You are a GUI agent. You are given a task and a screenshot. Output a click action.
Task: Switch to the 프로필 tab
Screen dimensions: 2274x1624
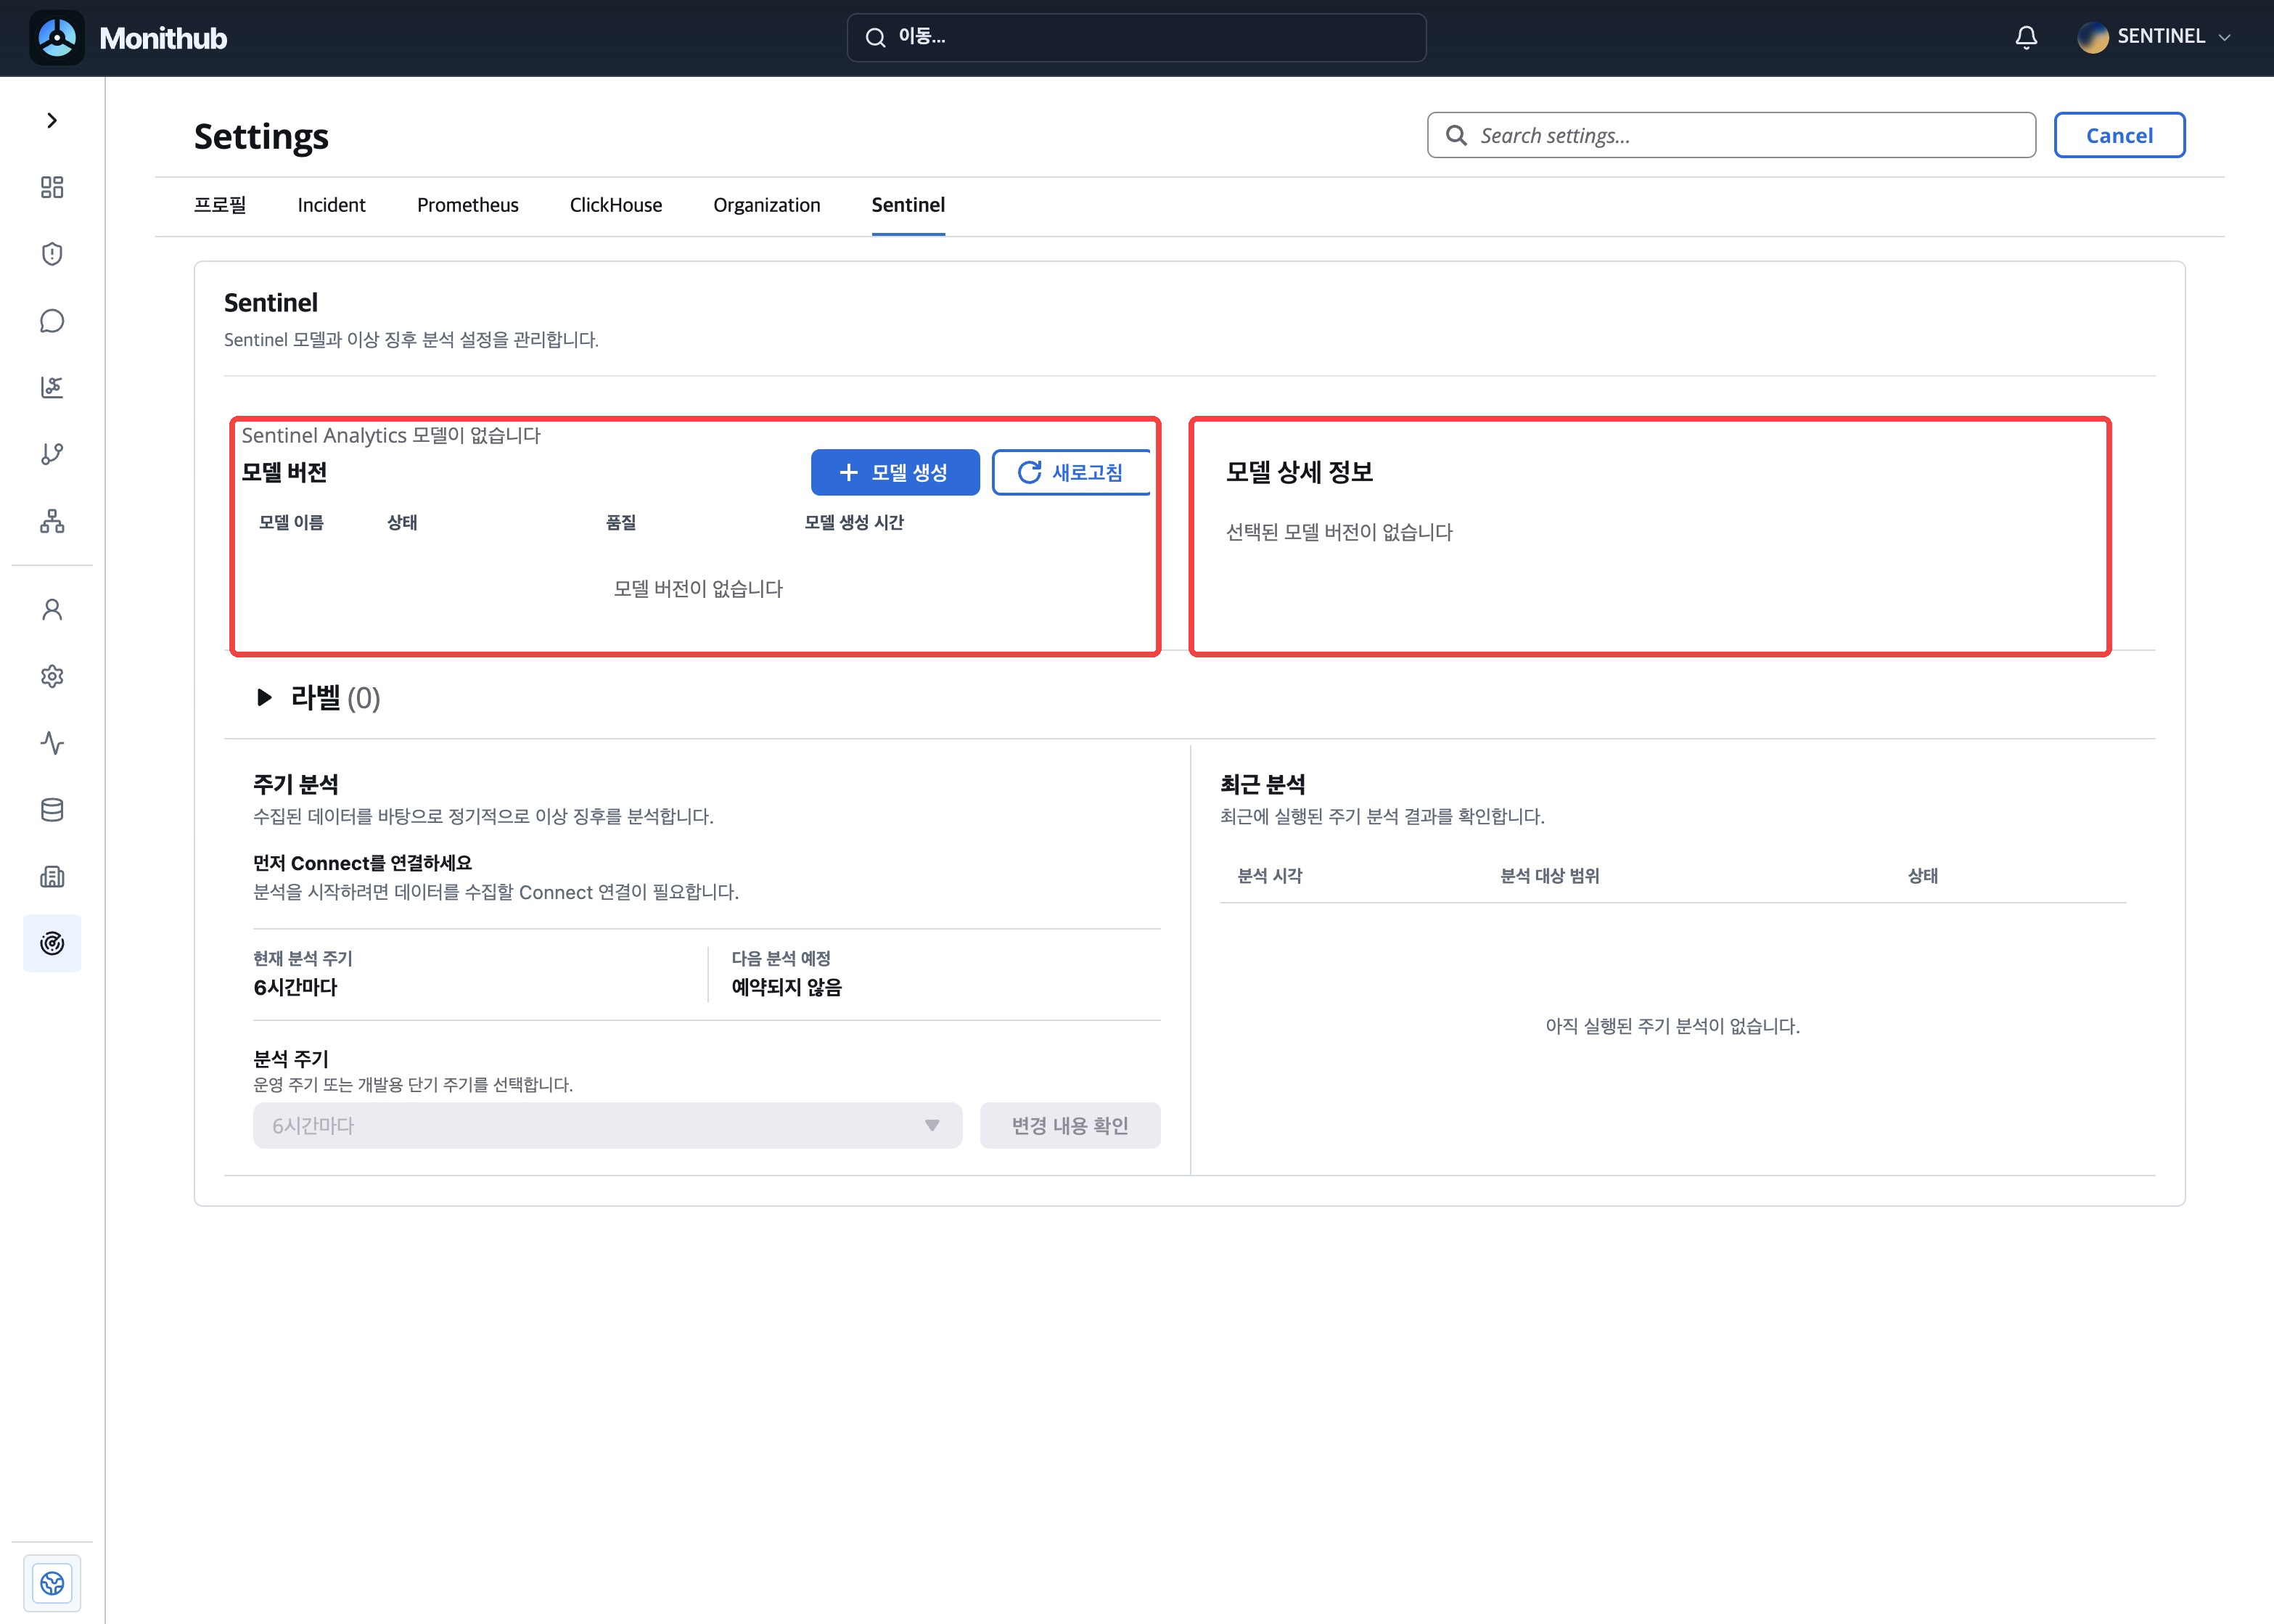(x=220, y=205)
